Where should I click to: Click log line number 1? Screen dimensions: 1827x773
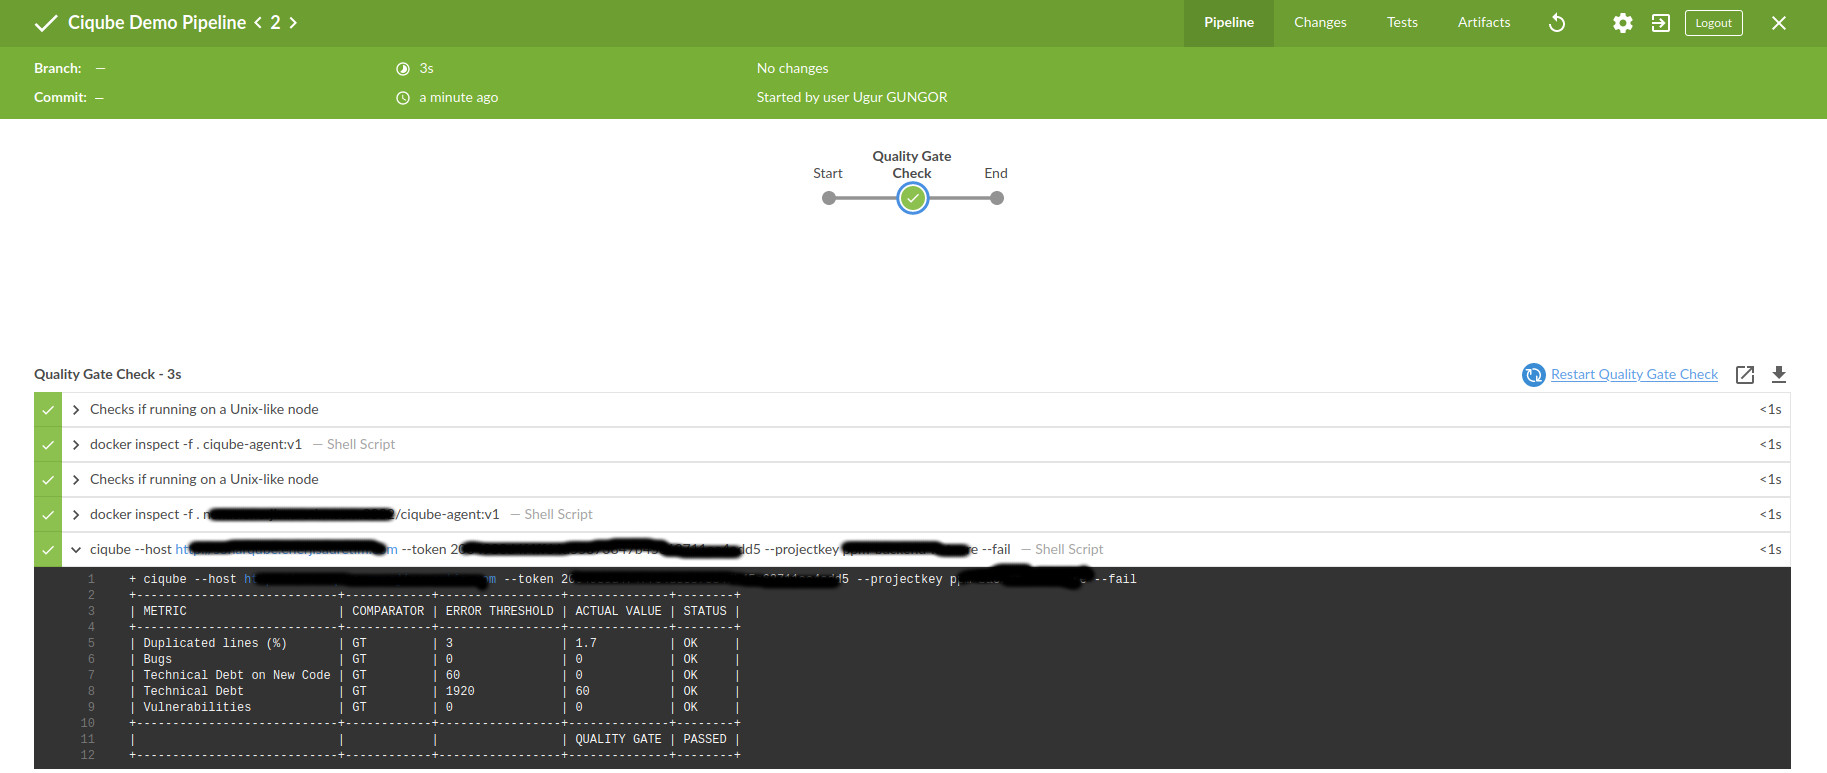point(91,579)
